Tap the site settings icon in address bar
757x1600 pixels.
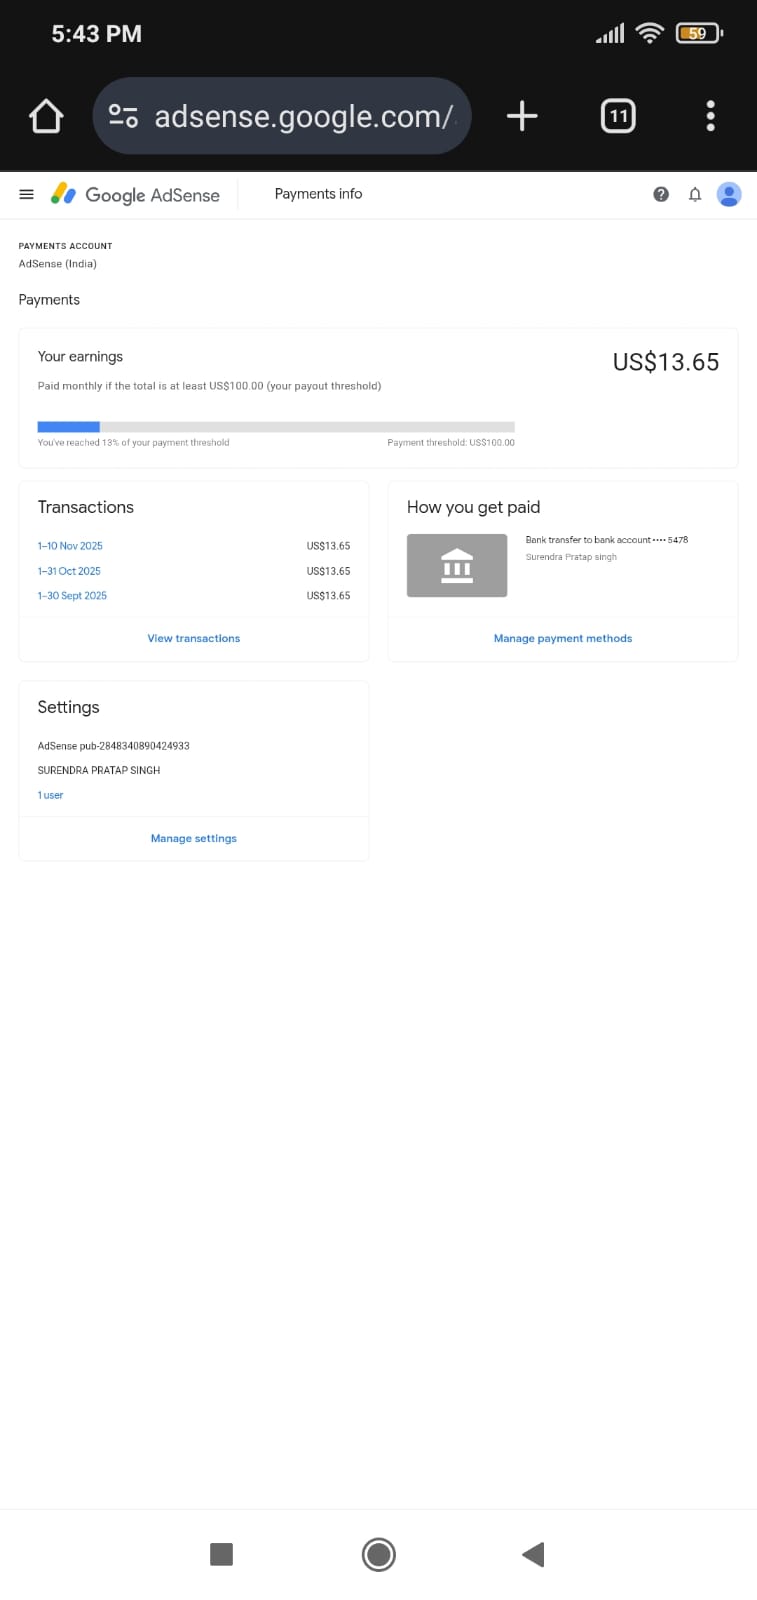[x=124, y=117]
